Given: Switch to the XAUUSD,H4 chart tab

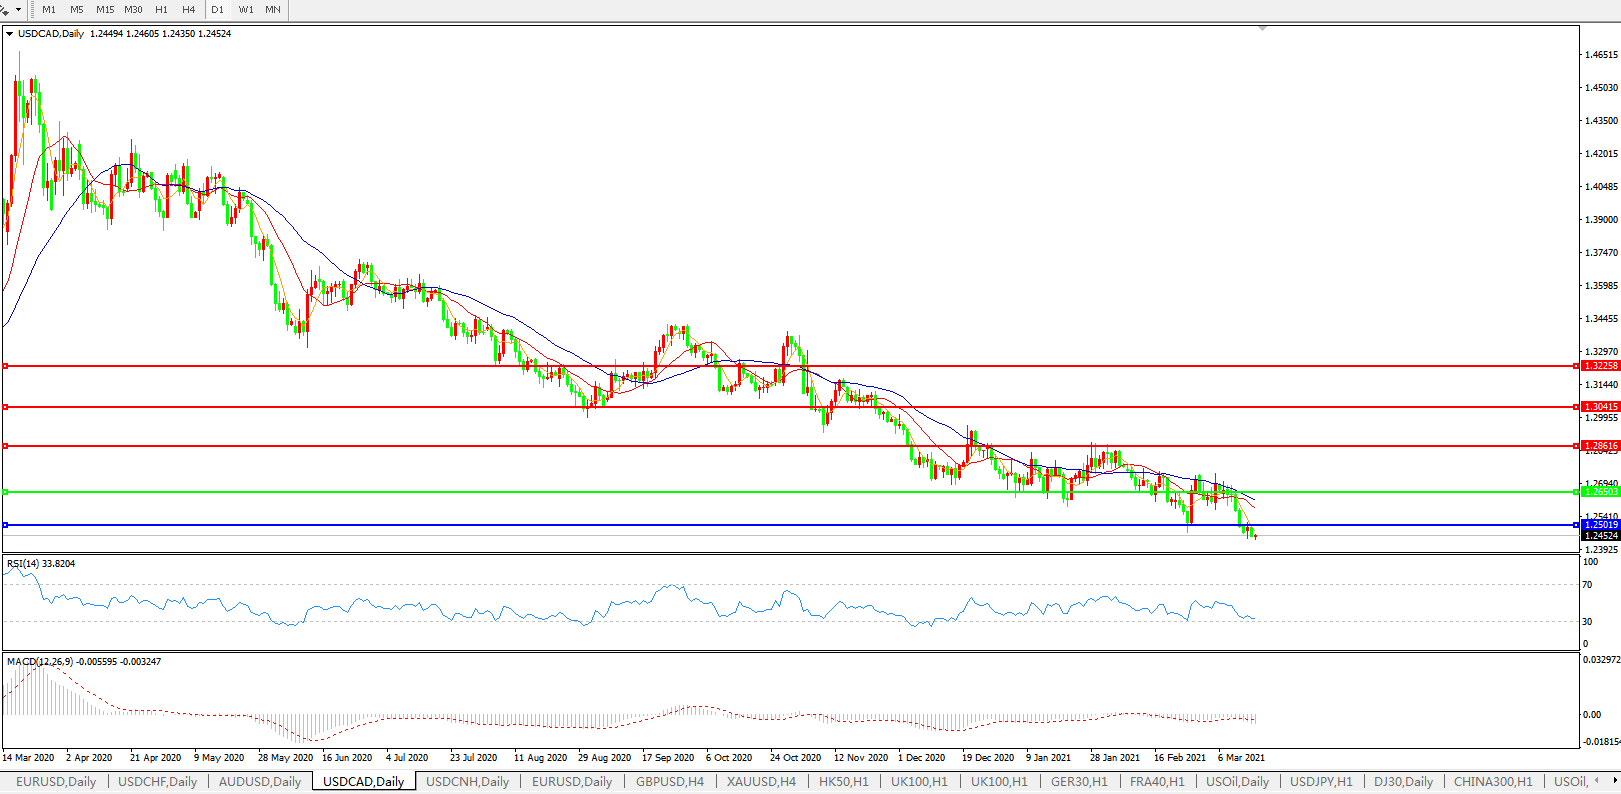Looking at the screenshot, I should (x=761, y=782).
